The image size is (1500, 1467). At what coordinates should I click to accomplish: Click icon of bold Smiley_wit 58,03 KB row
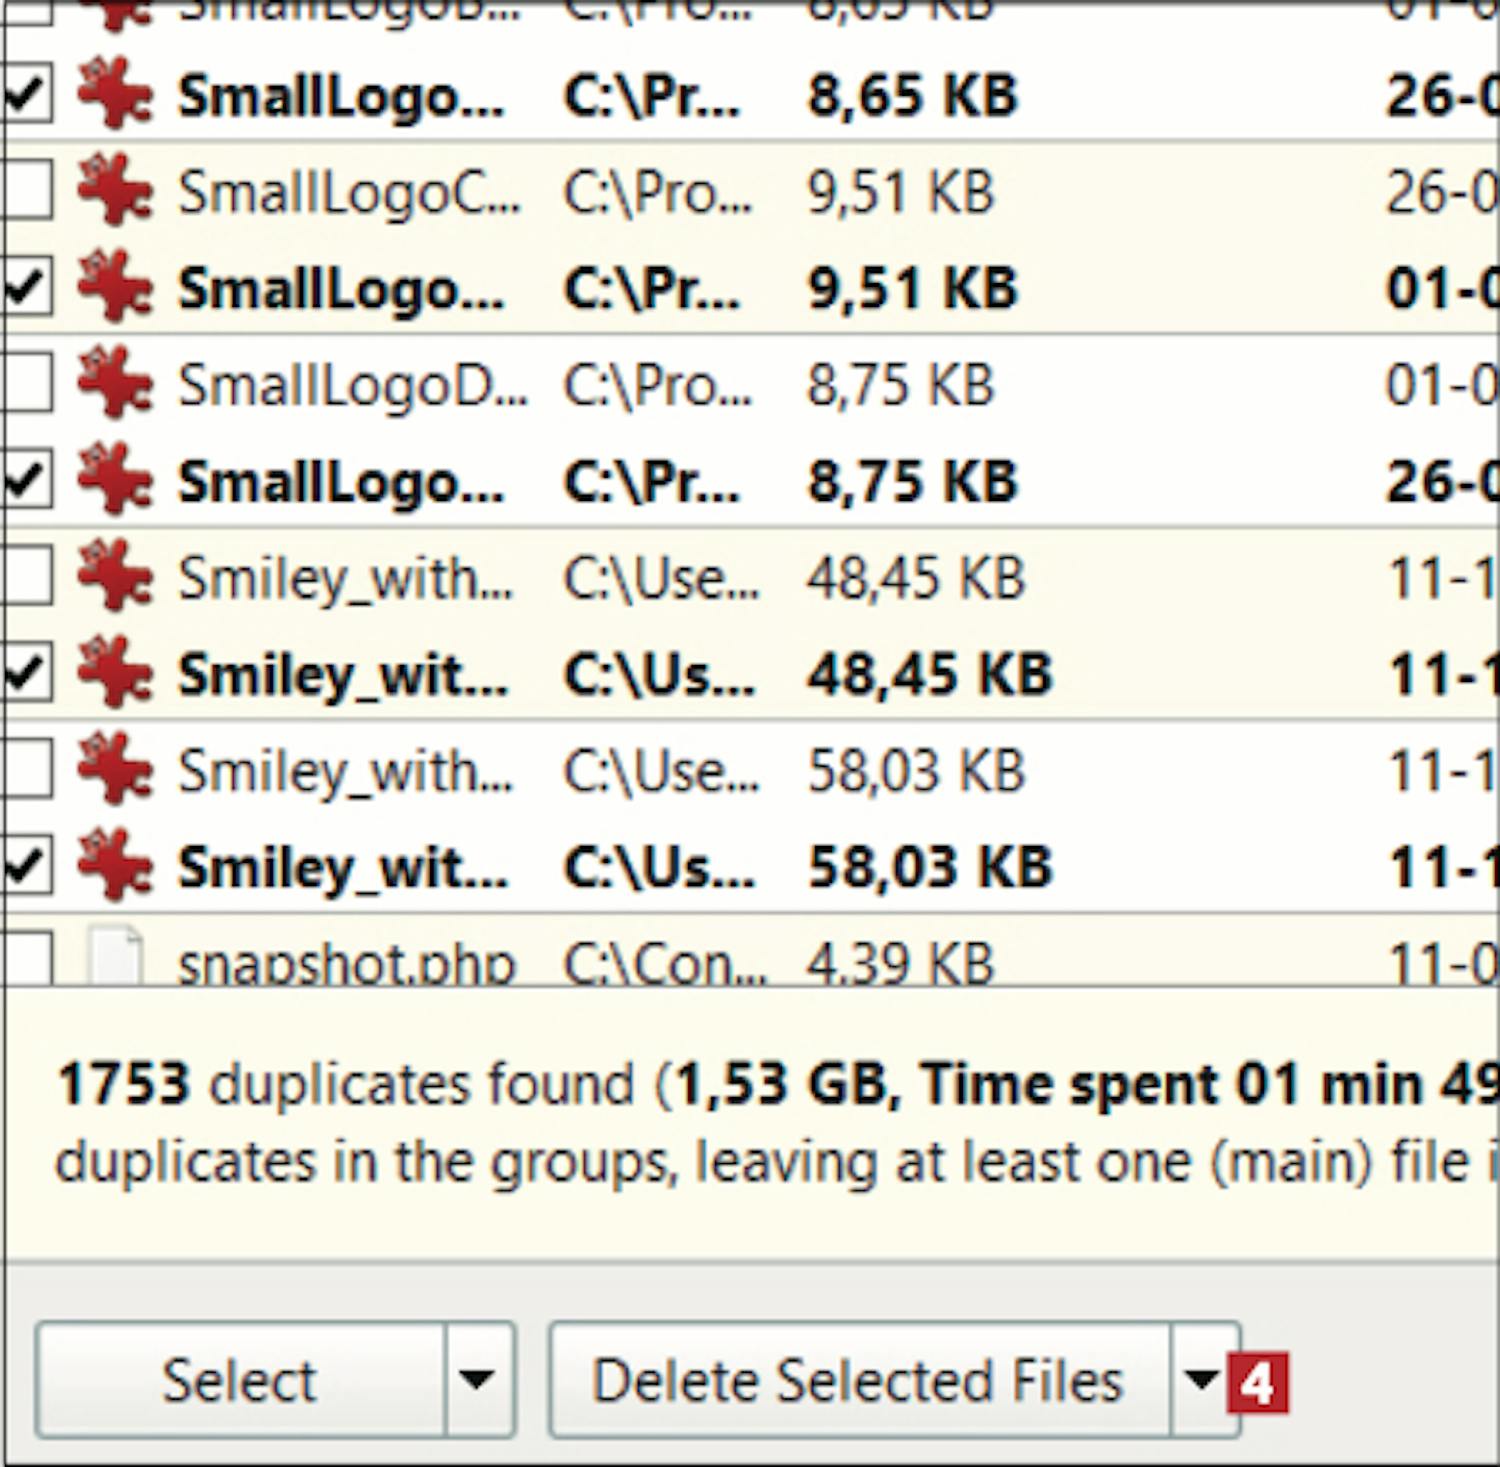point(115,864)
